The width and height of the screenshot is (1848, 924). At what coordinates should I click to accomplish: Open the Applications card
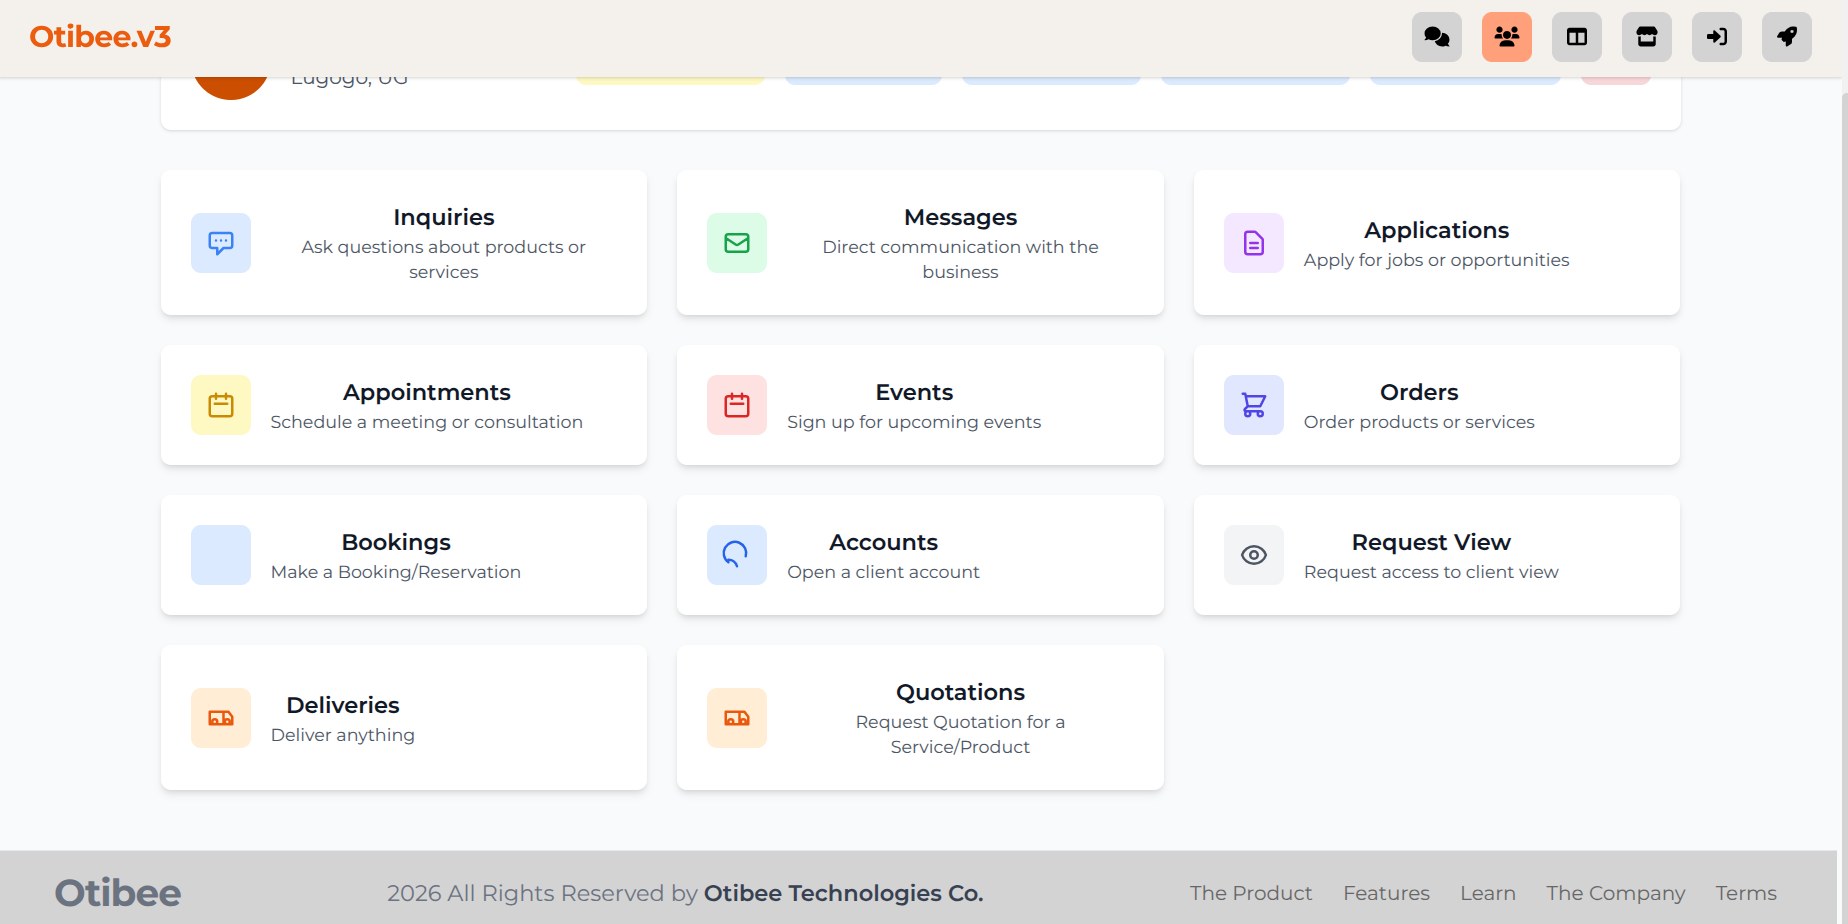(x=1436, y=243)
